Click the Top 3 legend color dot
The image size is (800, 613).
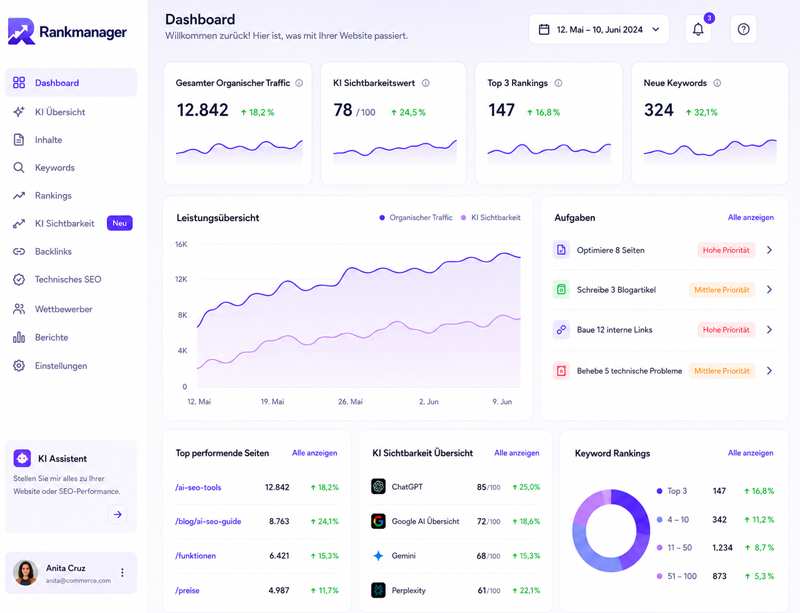(x=659, y=491)
